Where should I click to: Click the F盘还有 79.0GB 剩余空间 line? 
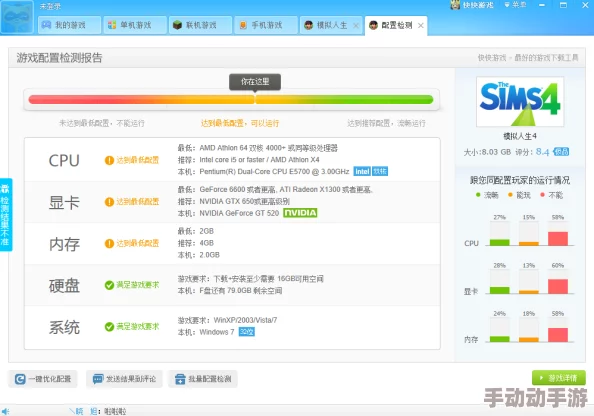[230, 291]
